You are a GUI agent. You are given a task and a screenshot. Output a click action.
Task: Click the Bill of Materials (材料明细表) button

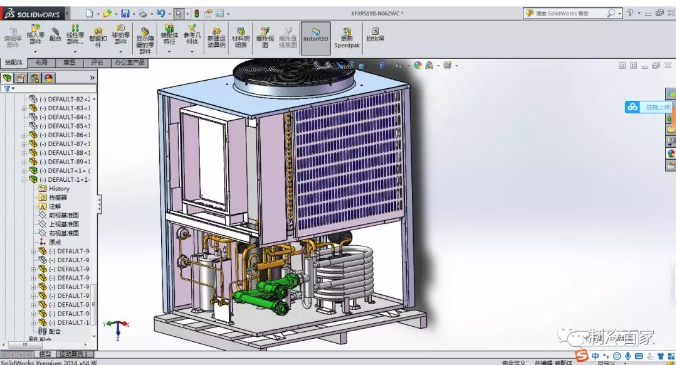coord(241,37)
